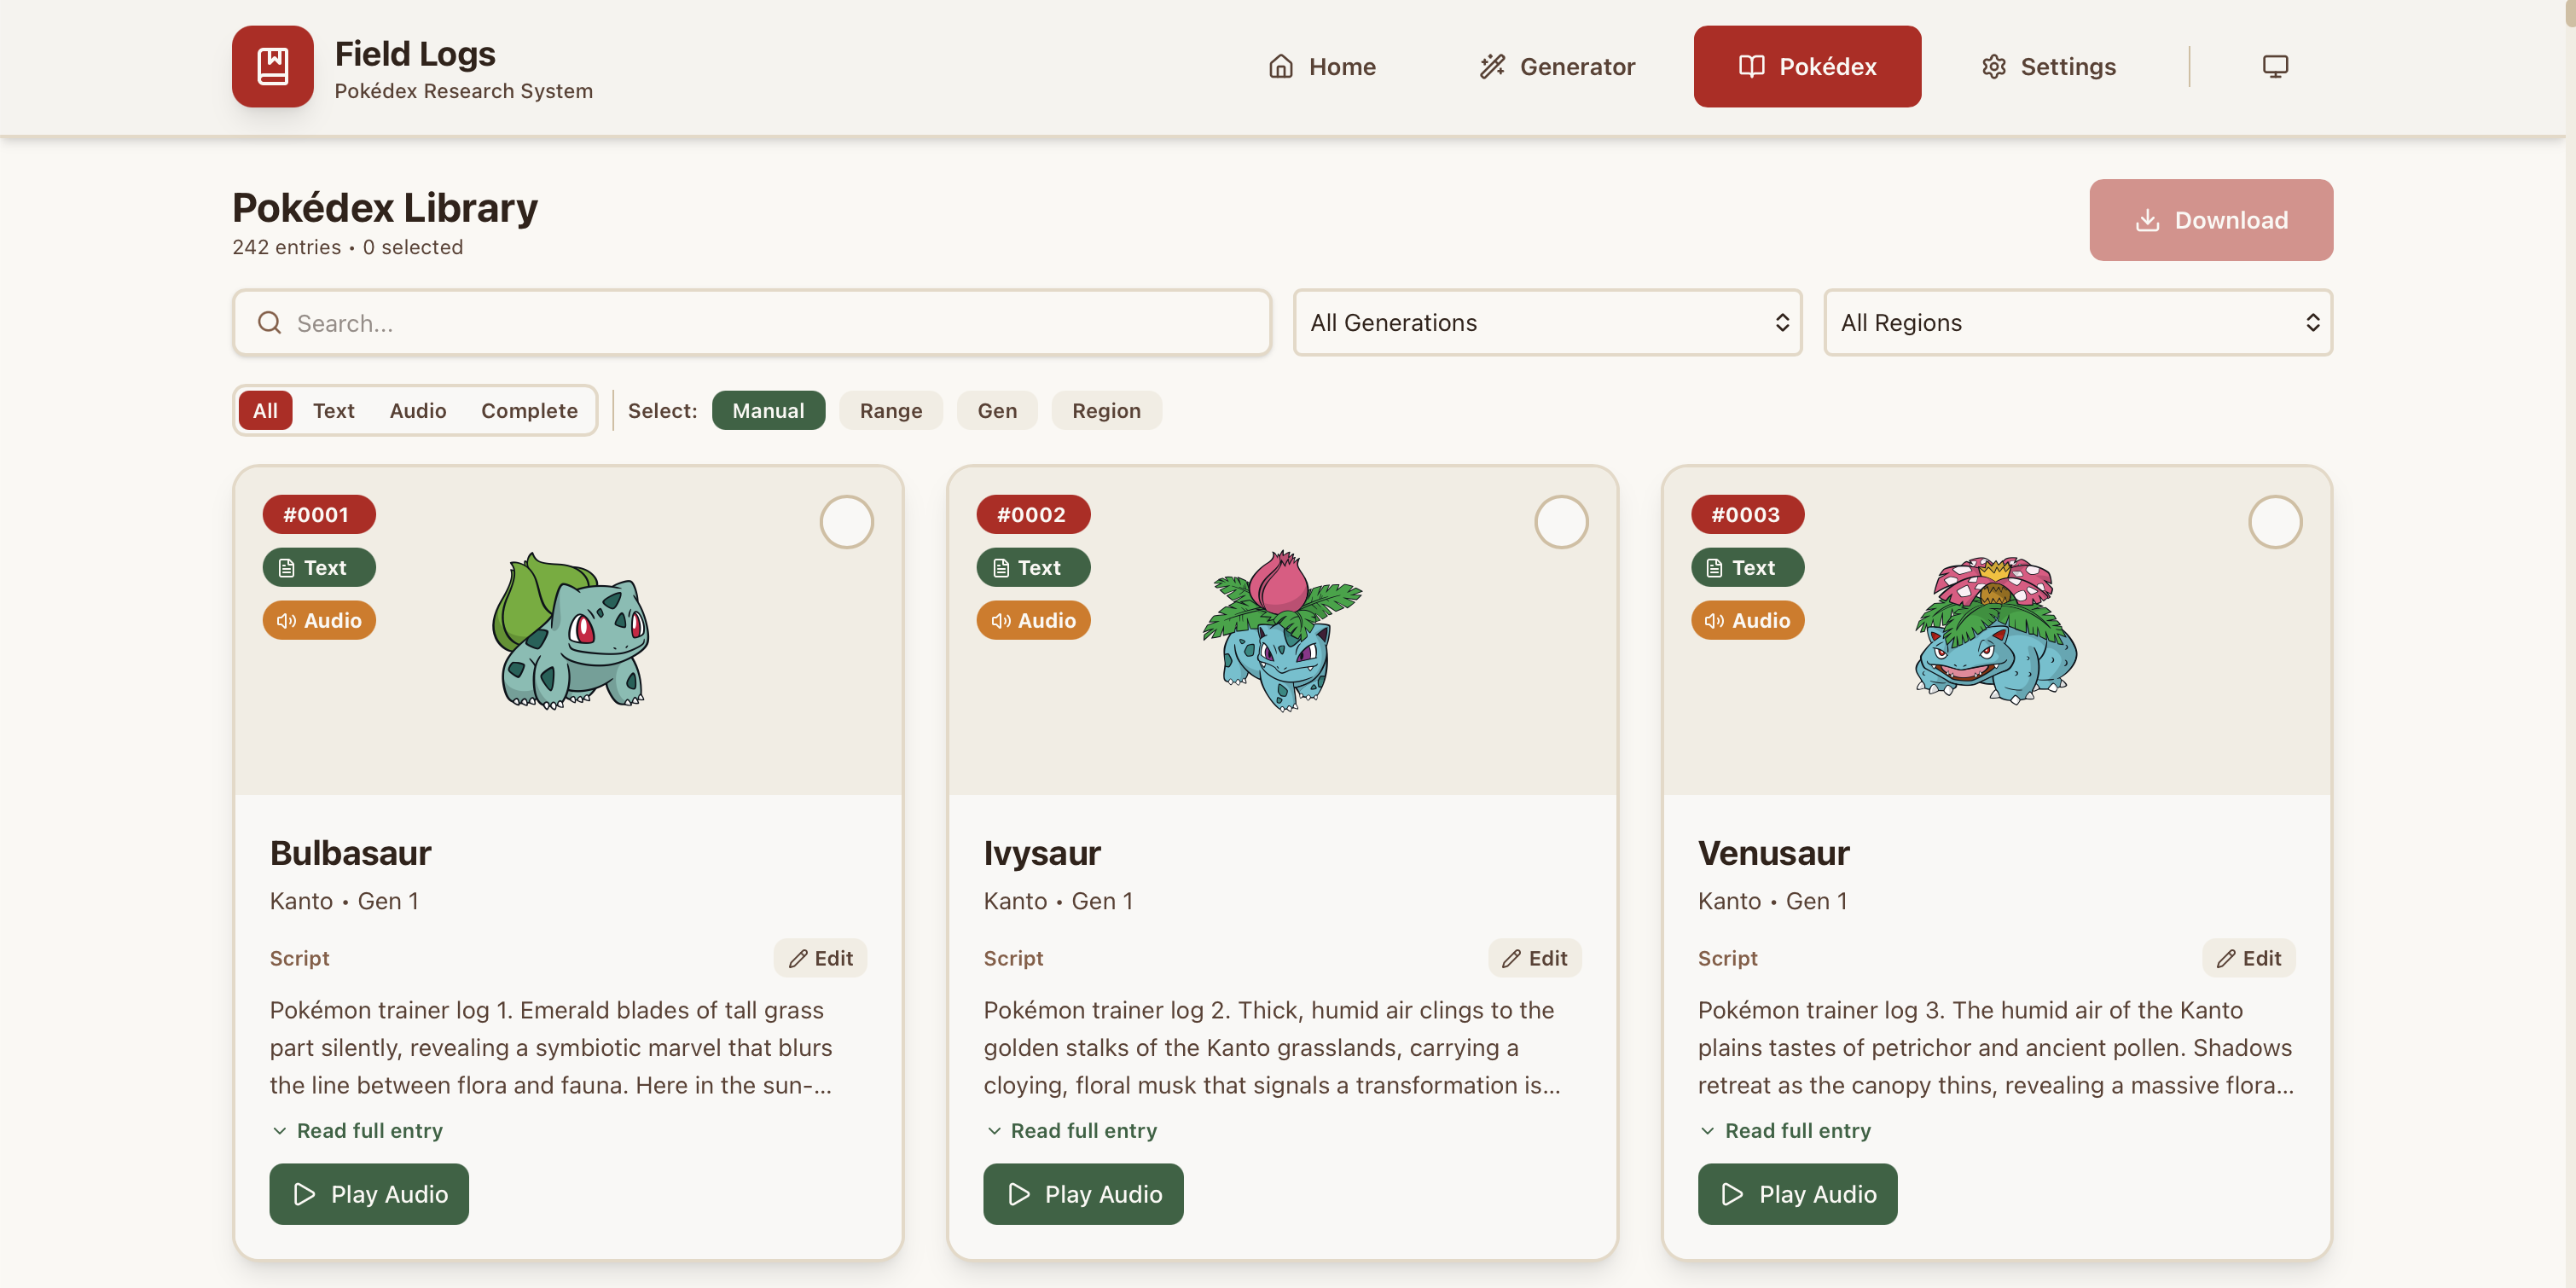
Task: Choose the Range selection mode
Action: 890,410
